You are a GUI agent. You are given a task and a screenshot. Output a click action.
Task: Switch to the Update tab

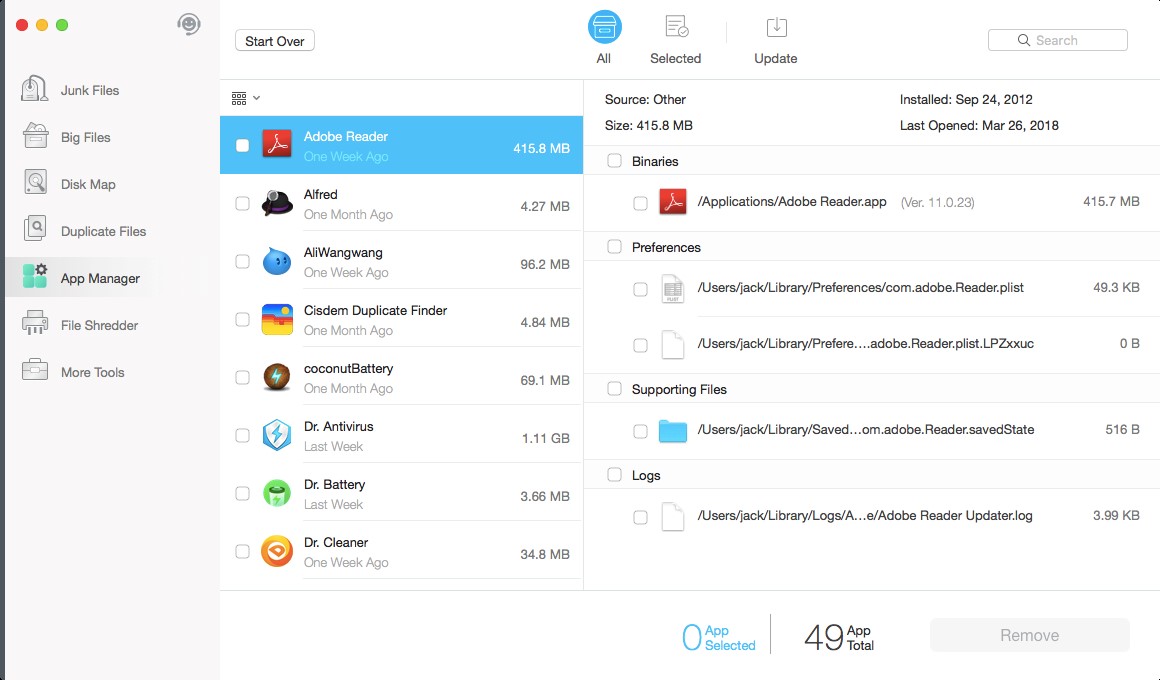(776, 40)
